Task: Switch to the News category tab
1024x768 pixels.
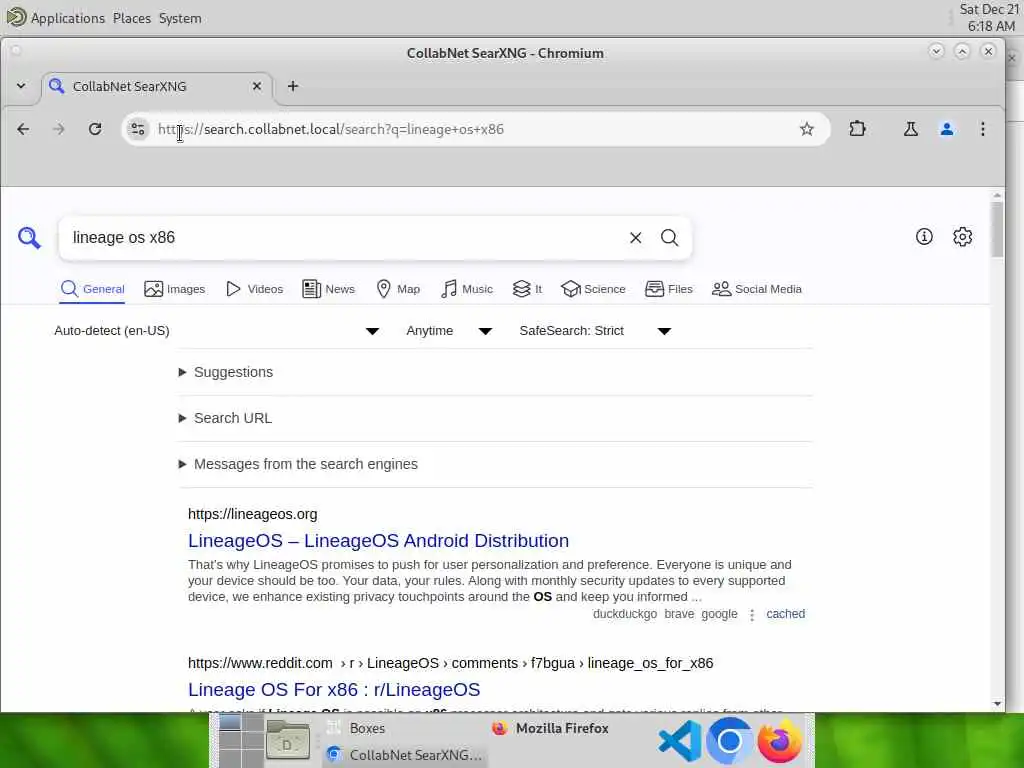Action: pyautogui.click(x=328, y=289)
